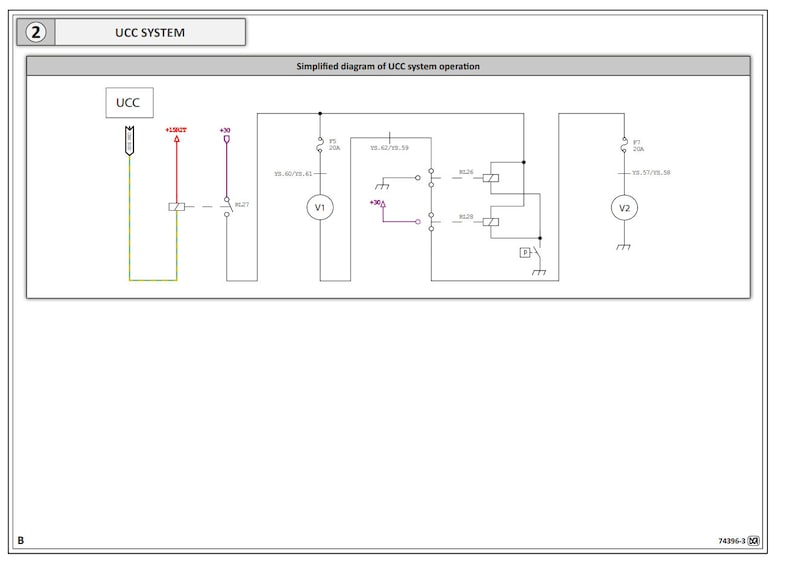This screenshot has width=794, height=561.
Task: Click the page letter B in footer
Action: (x=21, y=540)
